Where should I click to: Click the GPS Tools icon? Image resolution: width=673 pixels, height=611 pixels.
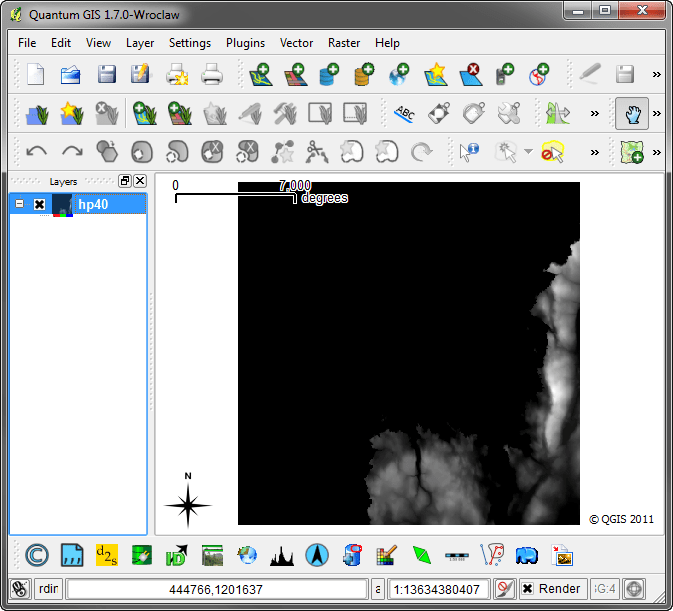504,74
